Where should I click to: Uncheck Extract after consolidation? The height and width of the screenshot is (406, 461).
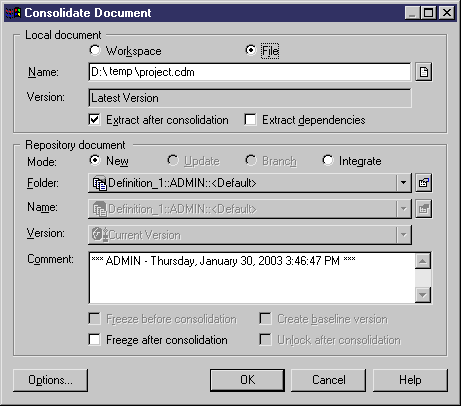pyautogui.click(x=95, y=119)
